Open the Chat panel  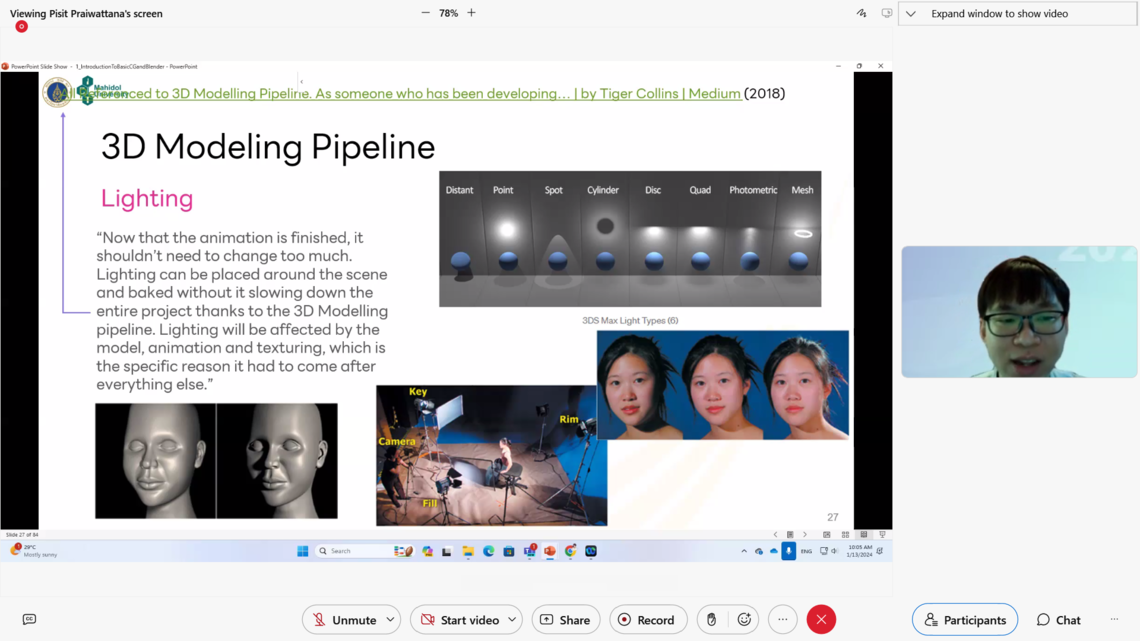click(x=1058, y=620)
